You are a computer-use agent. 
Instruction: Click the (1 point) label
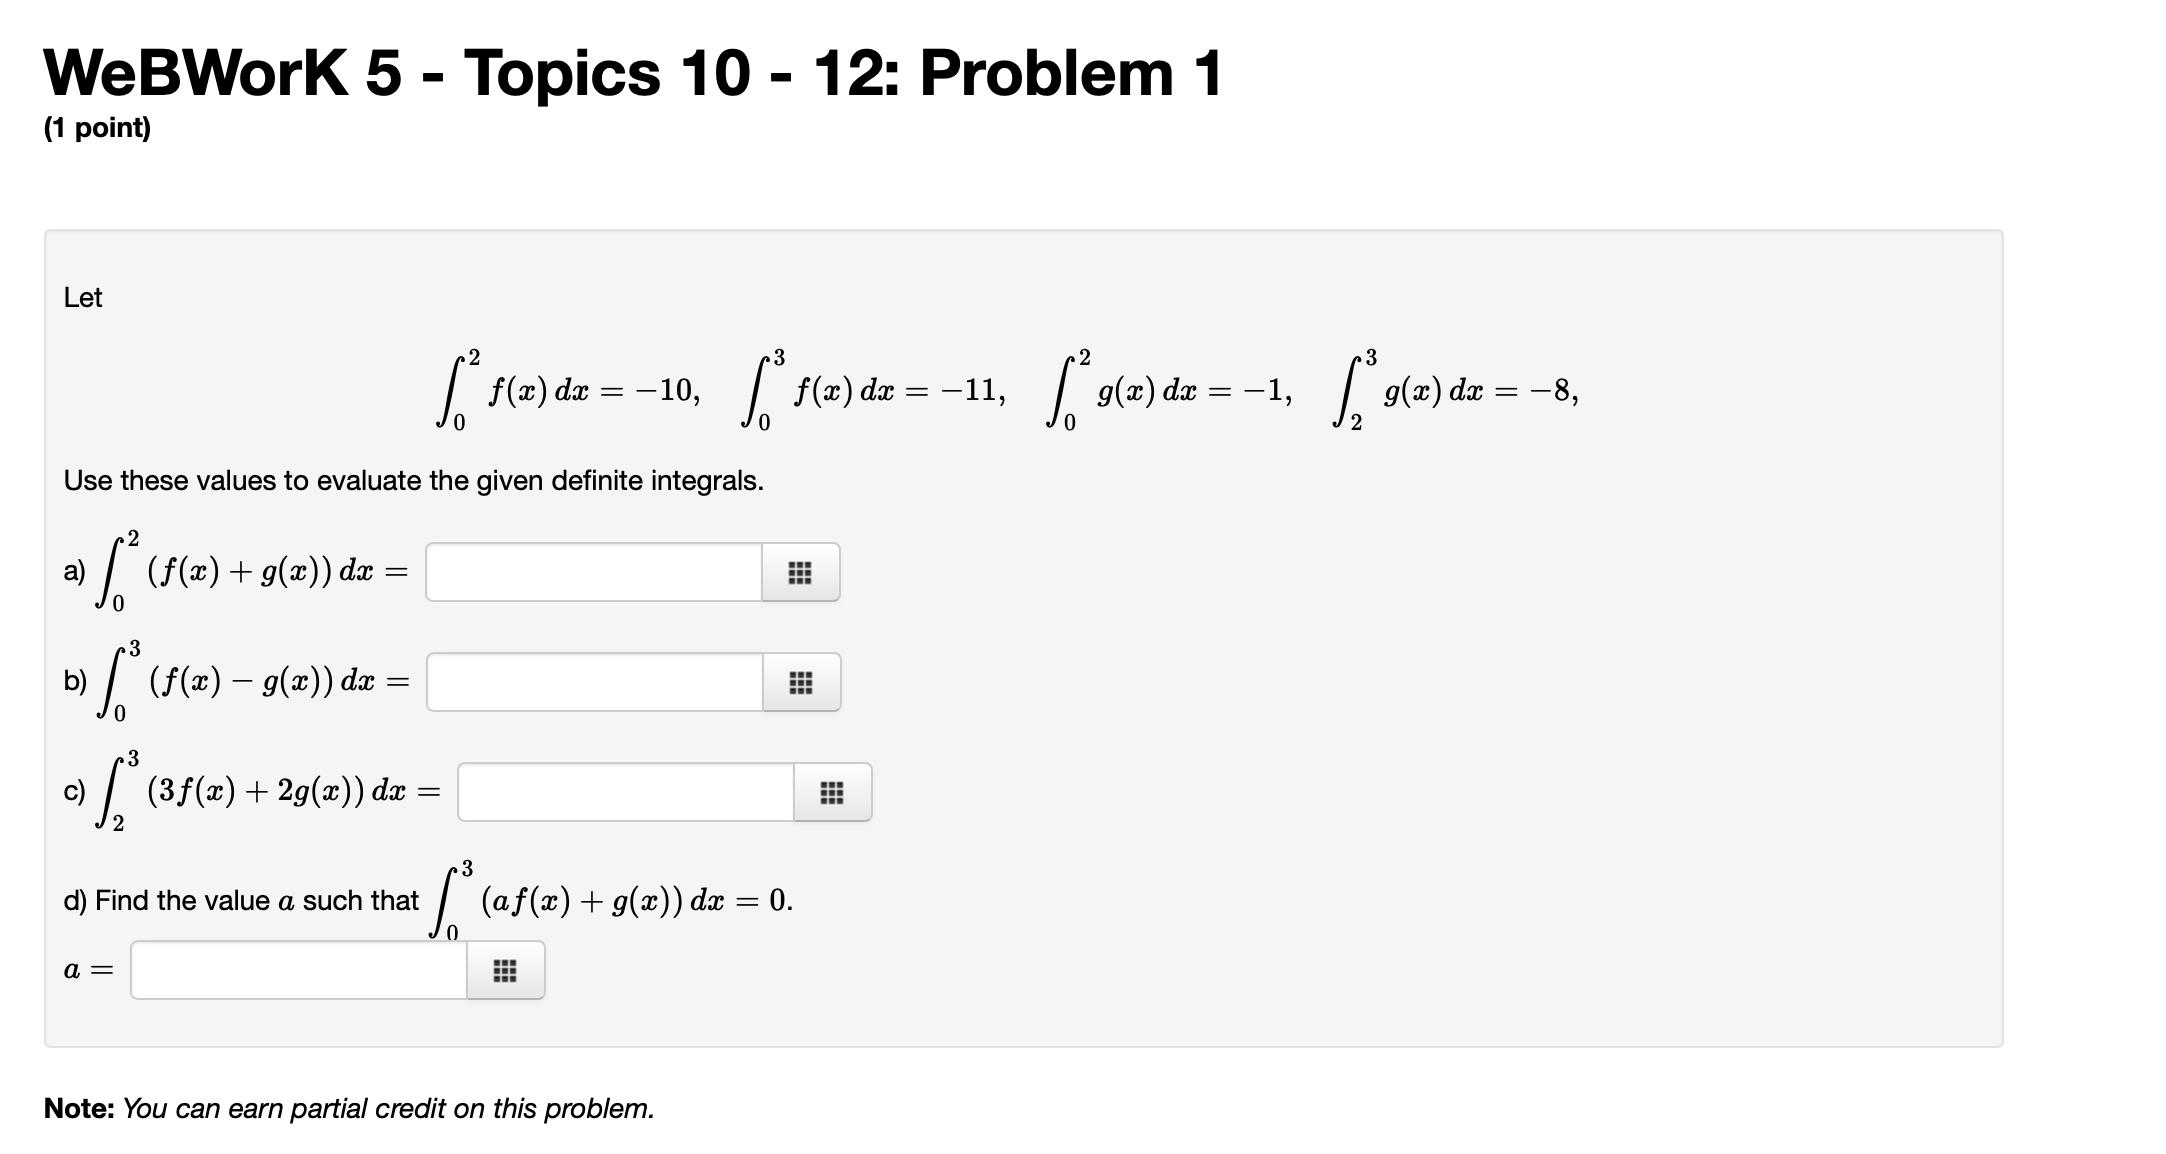[97, 128]
